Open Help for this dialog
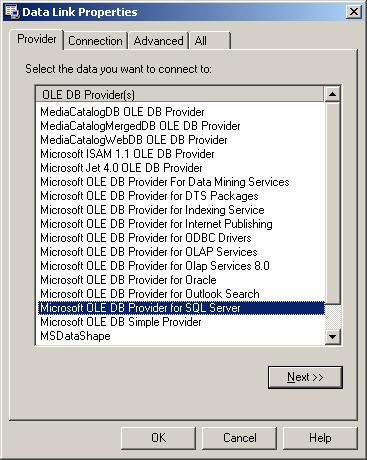The height and width of the screenshot is (460, 367). coord(320,438)
